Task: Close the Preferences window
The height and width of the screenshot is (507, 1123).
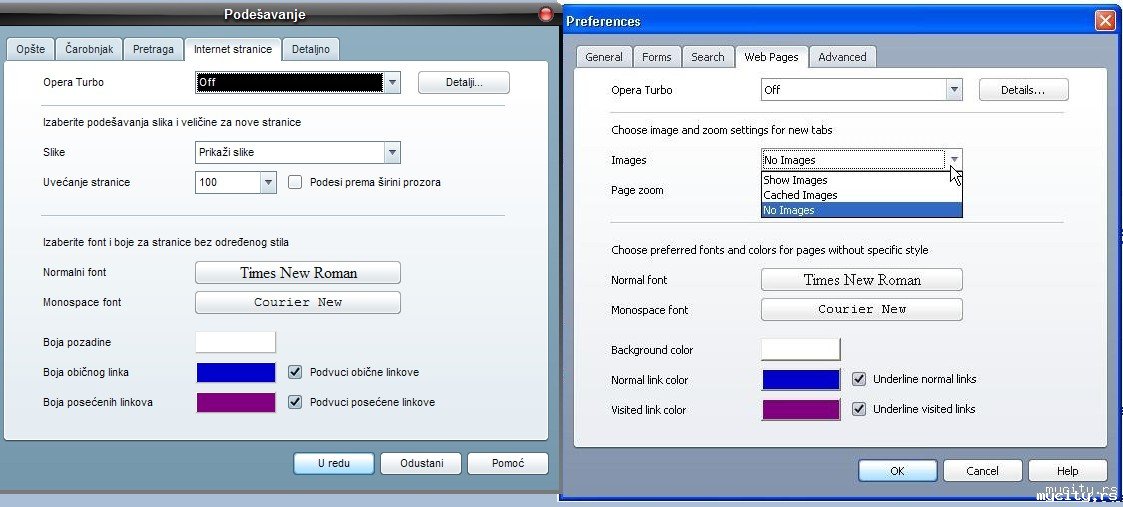Action: pos(1105,21)
